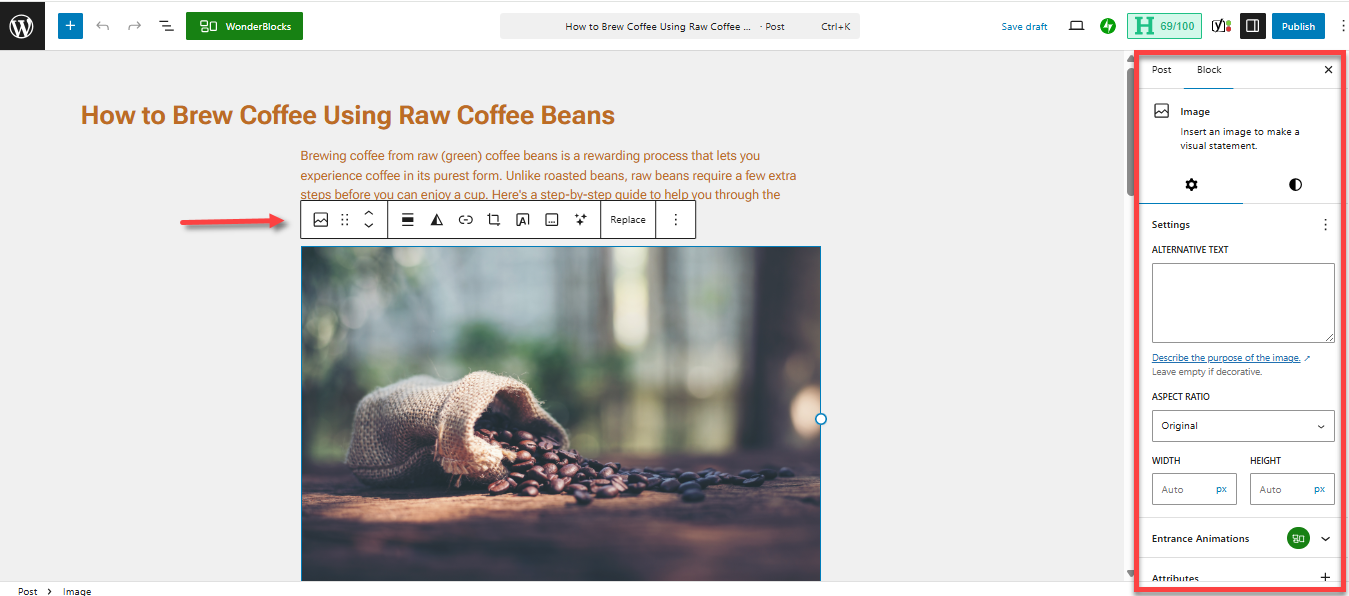Expand the Attributes panel
The width and height of the screenshot is (1349, 596).
(1325, 577)
